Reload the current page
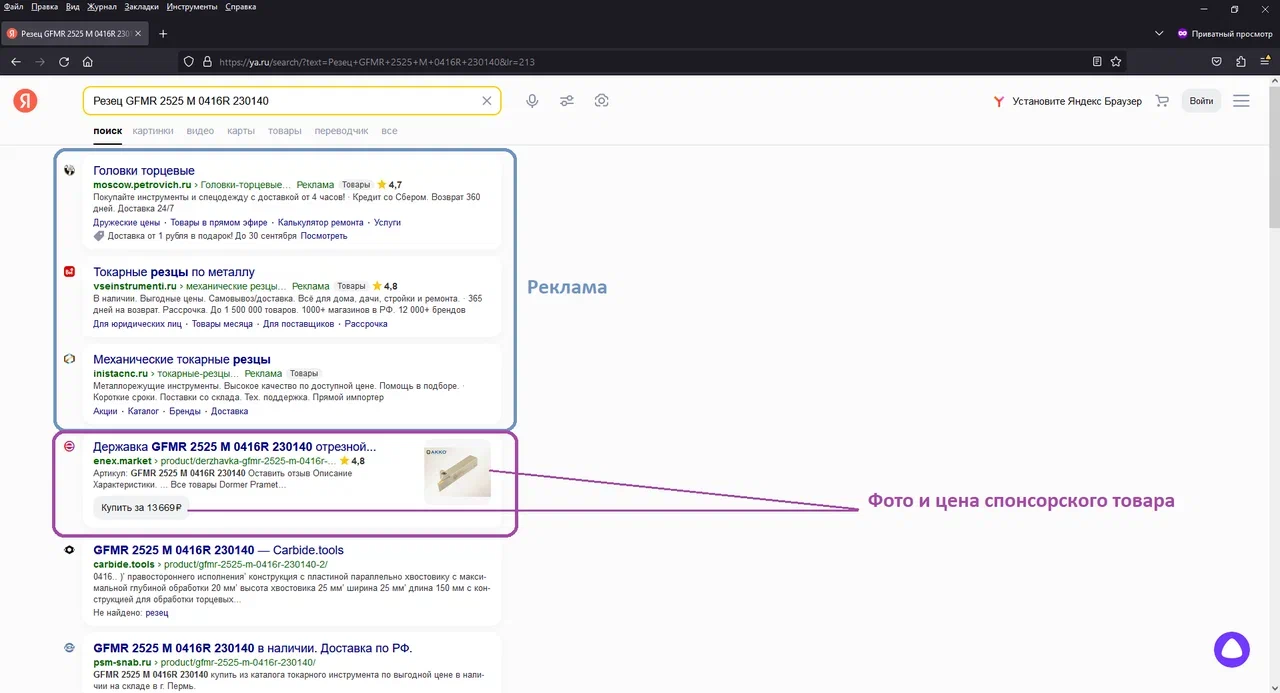Image resolution: width=1280 pixels, height=693 pixels. click(x=64, y=61)
